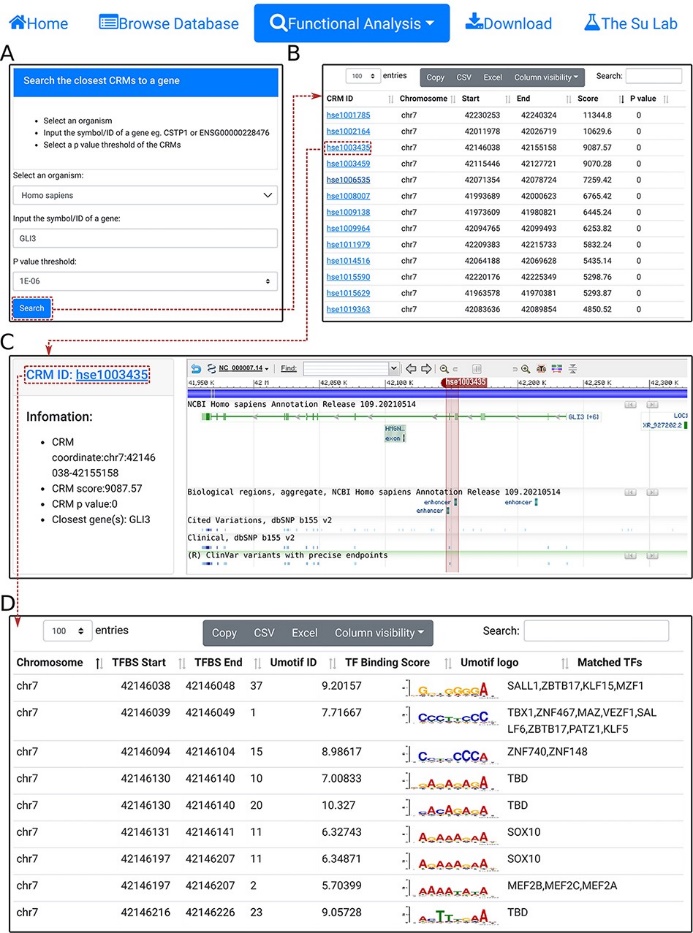Click Excel button in panel D
The width and height of the screenshot is (693, 933).
305,633
